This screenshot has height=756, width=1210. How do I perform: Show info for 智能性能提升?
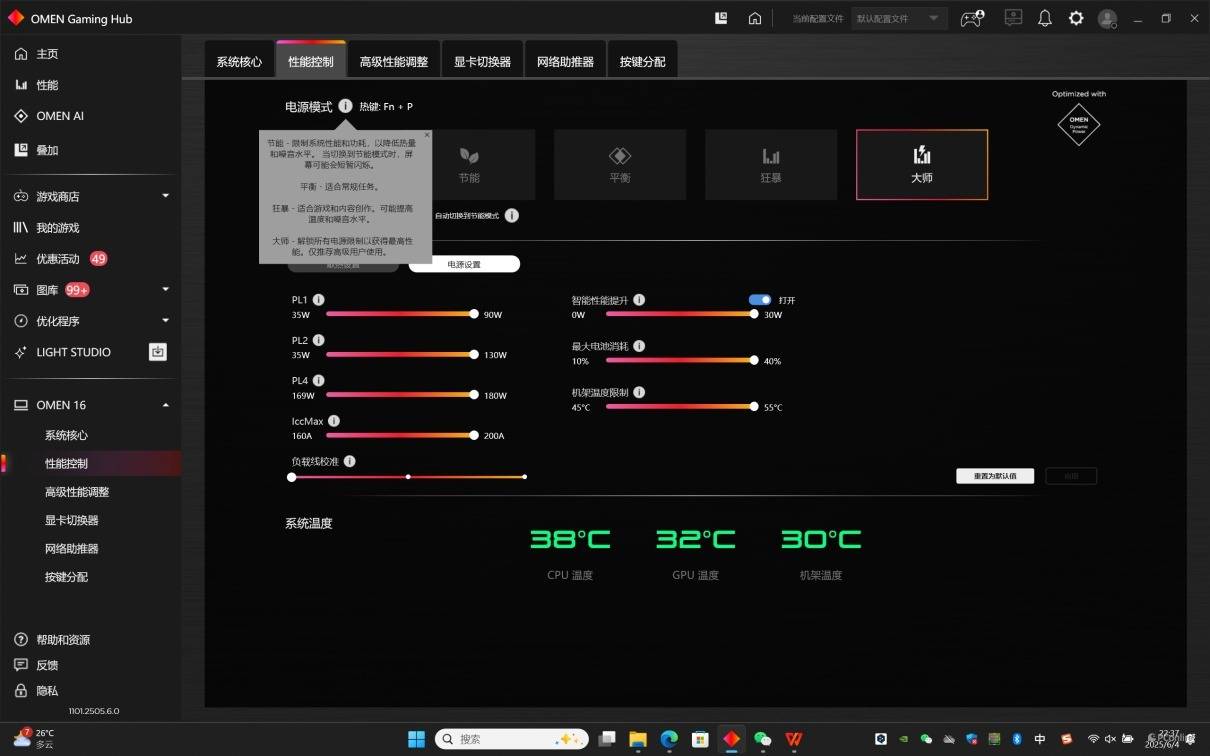(639, 300)
